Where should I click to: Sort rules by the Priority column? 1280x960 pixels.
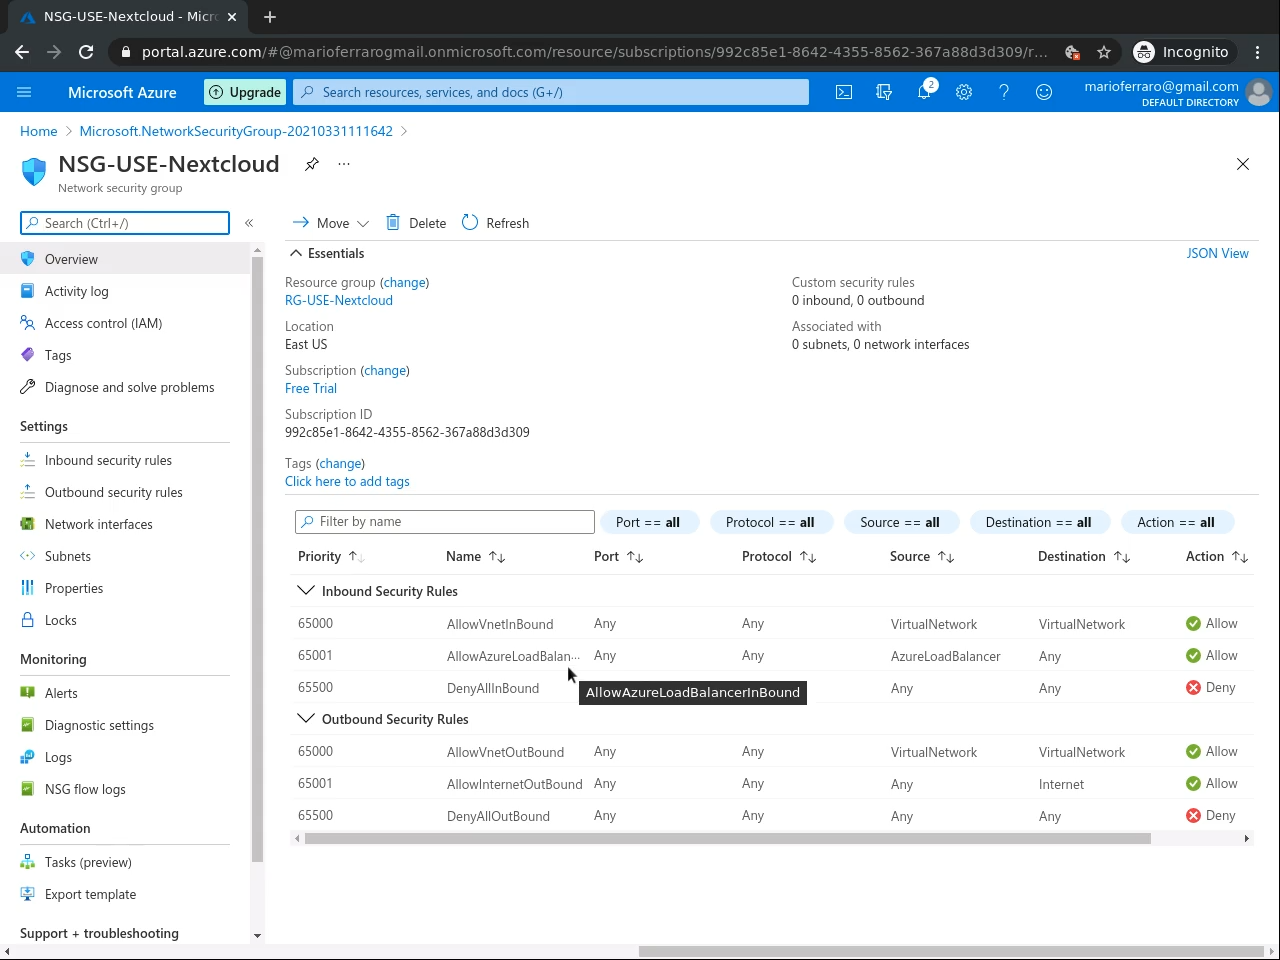(331, 557)
